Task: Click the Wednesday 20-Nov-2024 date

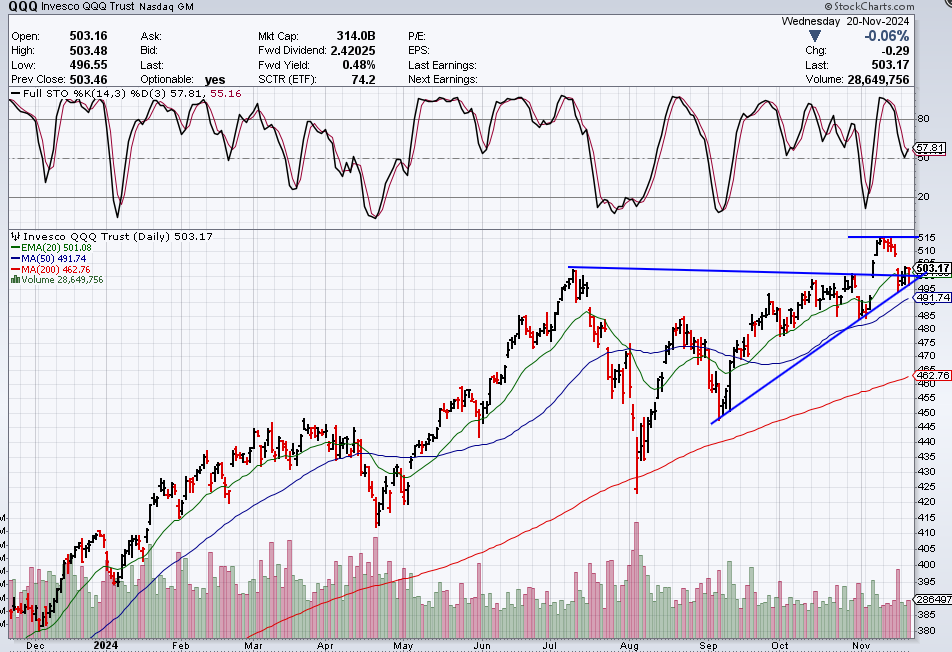Action: [845, 21]
